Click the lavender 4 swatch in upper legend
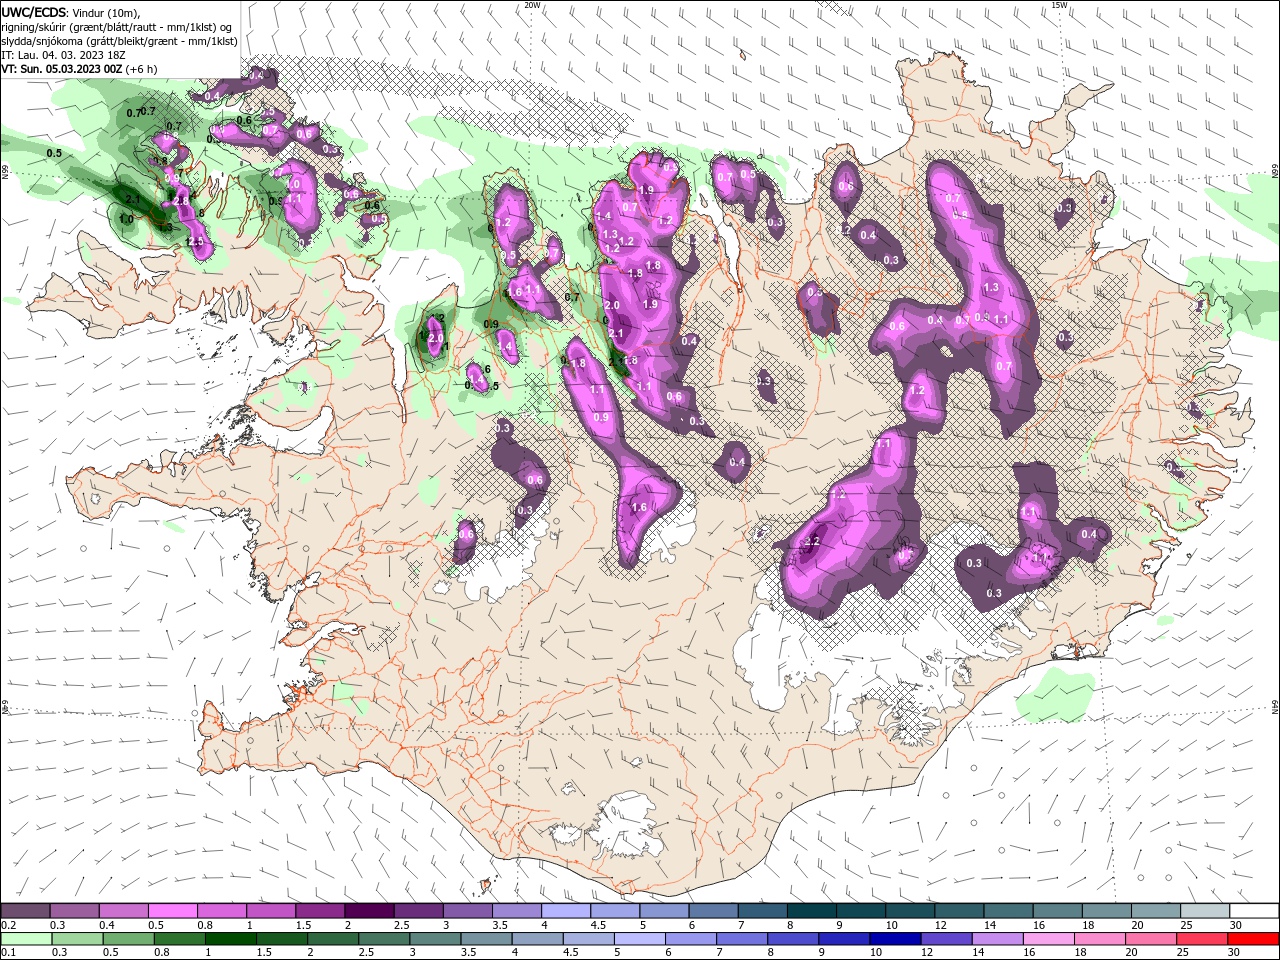Screen dimensions: 1280x960 point(566,910)
